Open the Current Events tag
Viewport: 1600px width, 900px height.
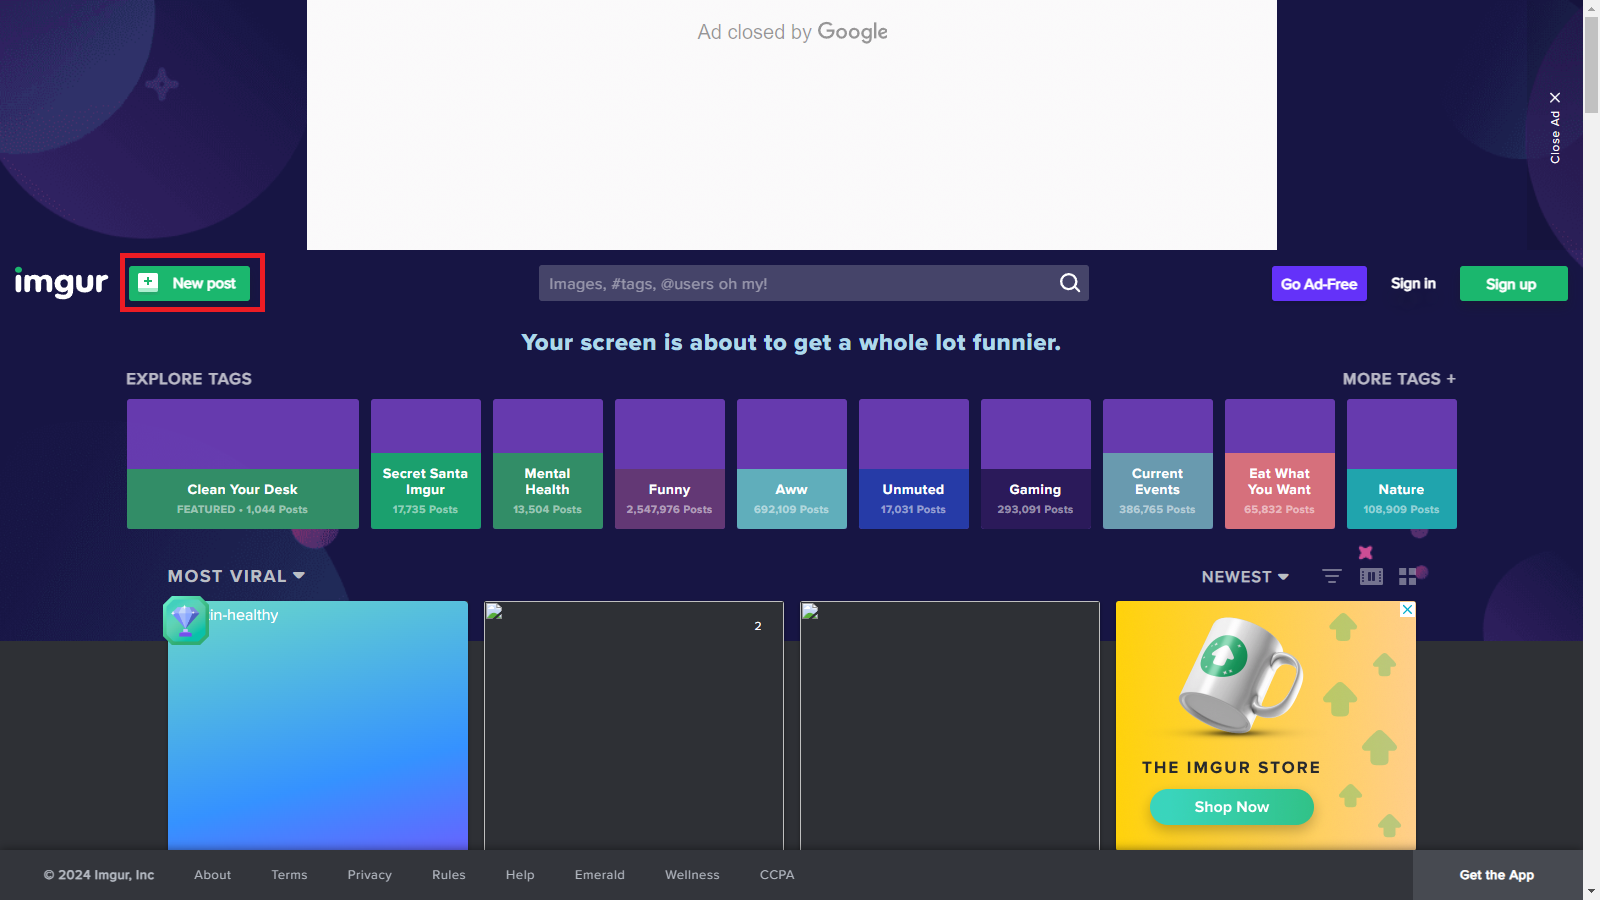[x=1158, y=464]
